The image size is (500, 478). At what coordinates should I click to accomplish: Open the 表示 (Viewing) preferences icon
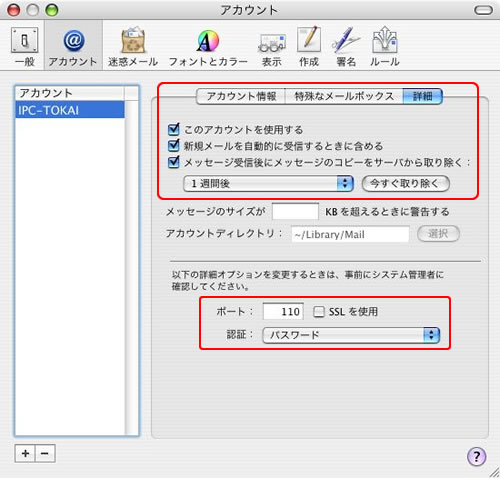click(x=272, y=47)
